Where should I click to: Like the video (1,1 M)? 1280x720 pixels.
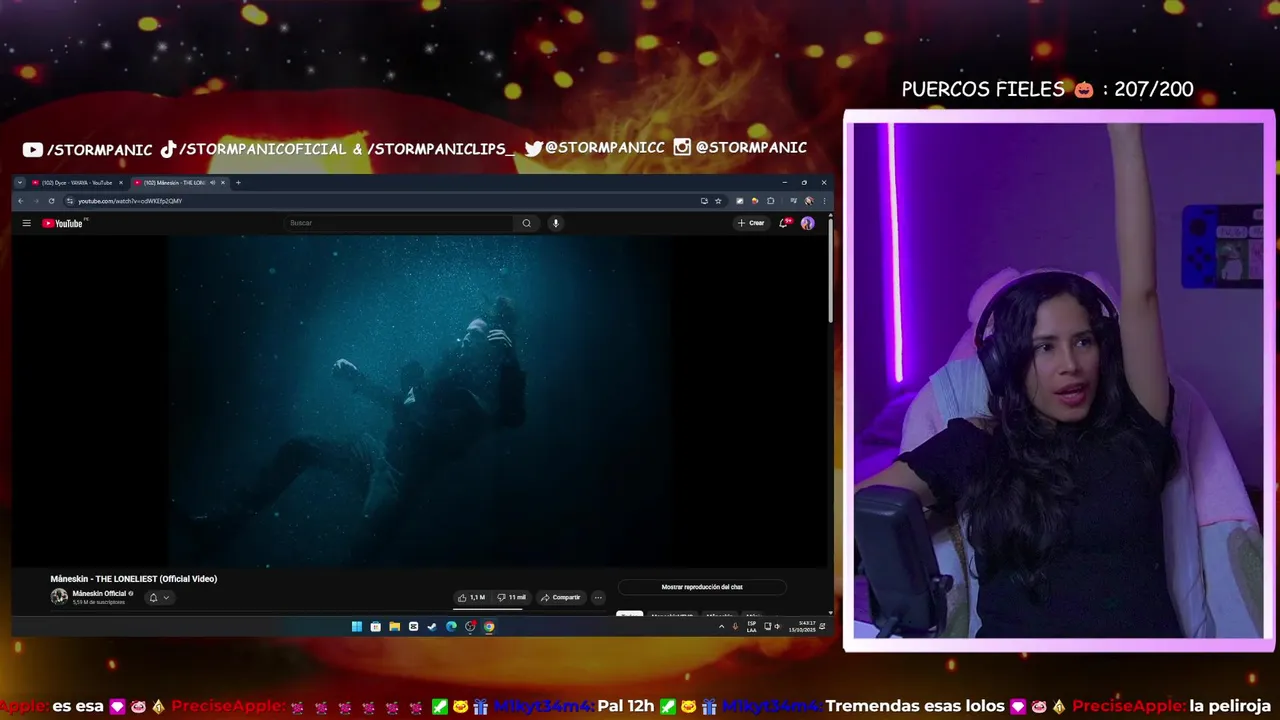pyautogui.click(x=471, y=597)
